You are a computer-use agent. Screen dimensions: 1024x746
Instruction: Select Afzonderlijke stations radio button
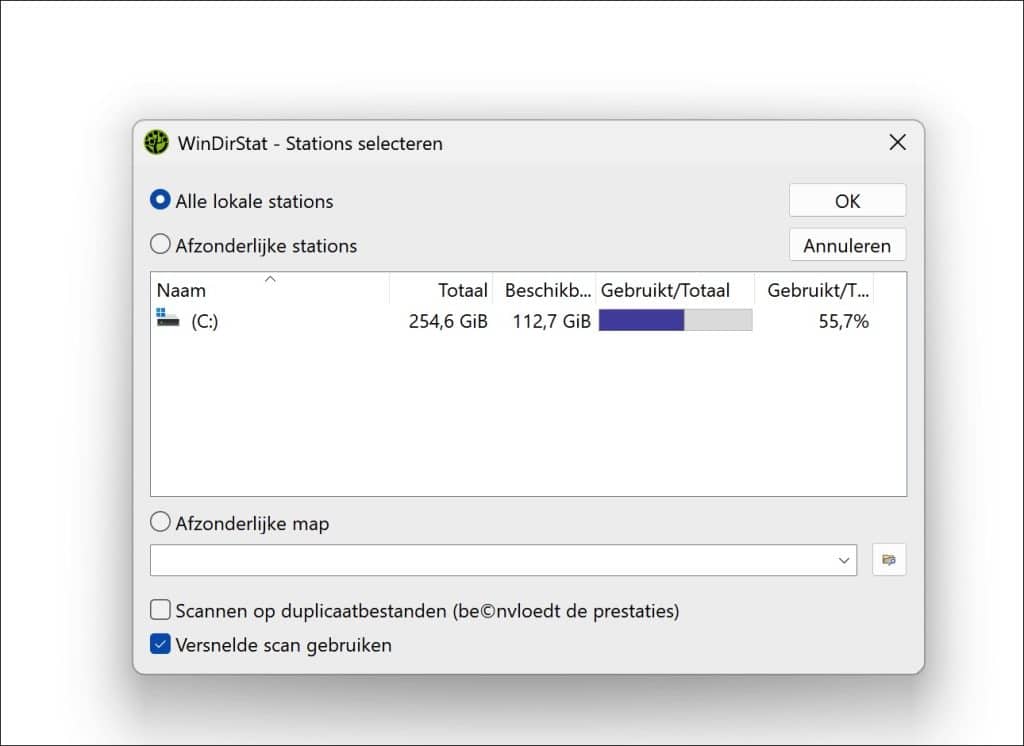coord(160,245)
